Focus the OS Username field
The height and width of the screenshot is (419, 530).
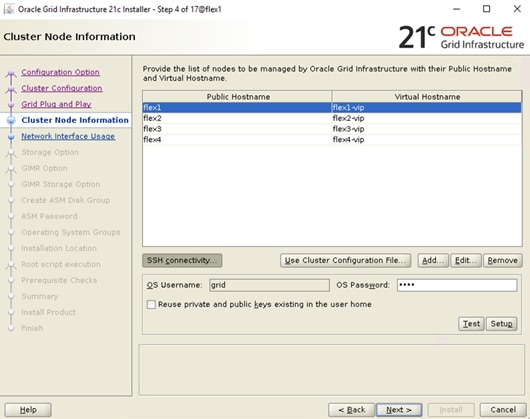(269, 285)
